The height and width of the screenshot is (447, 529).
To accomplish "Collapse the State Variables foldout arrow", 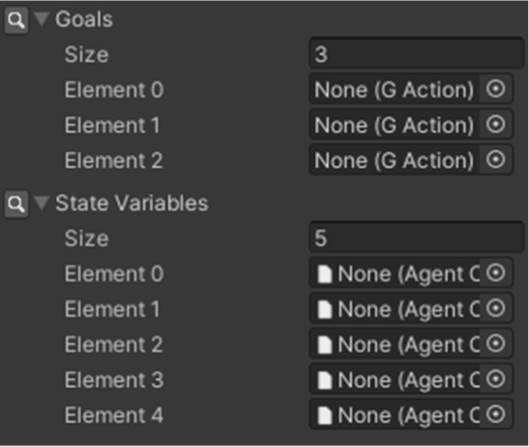I will [x=42, y=203].
